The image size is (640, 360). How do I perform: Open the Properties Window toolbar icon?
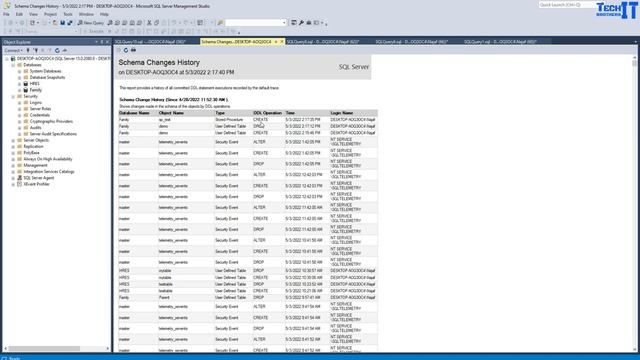[x=294, y=23]
